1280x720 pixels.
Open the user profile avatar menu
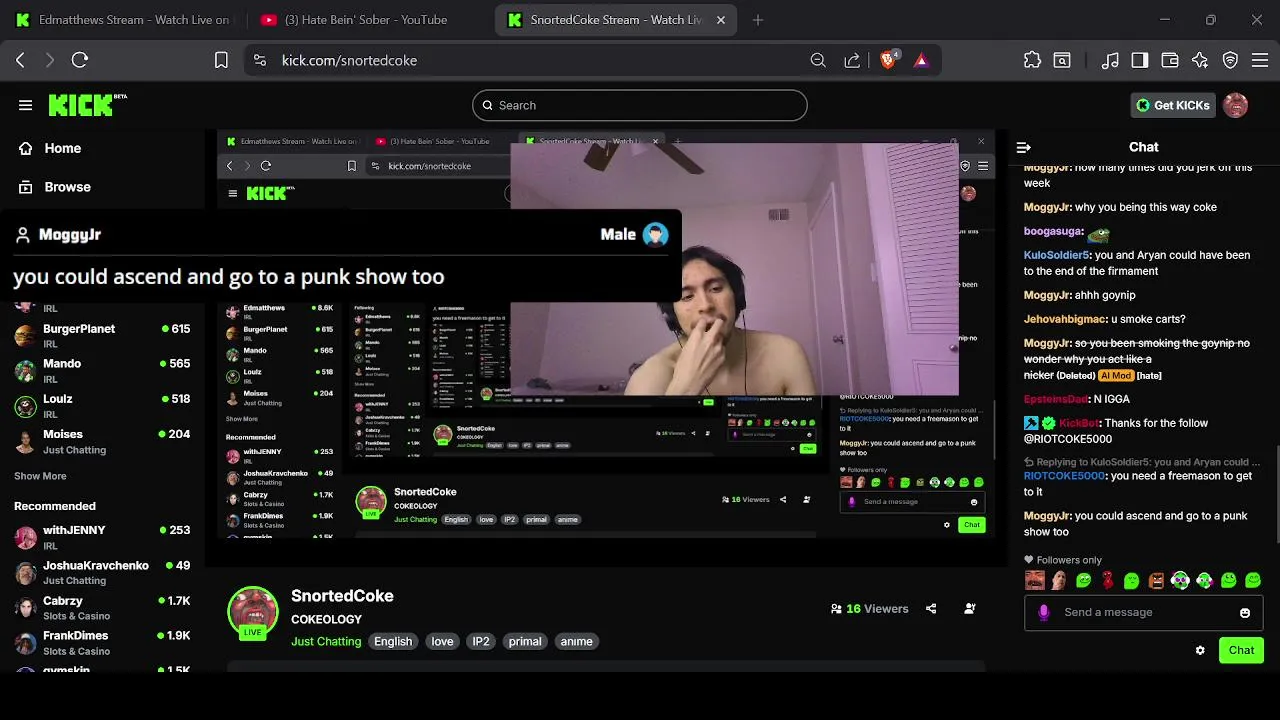pyautogui.click(x=1236, y=105)
